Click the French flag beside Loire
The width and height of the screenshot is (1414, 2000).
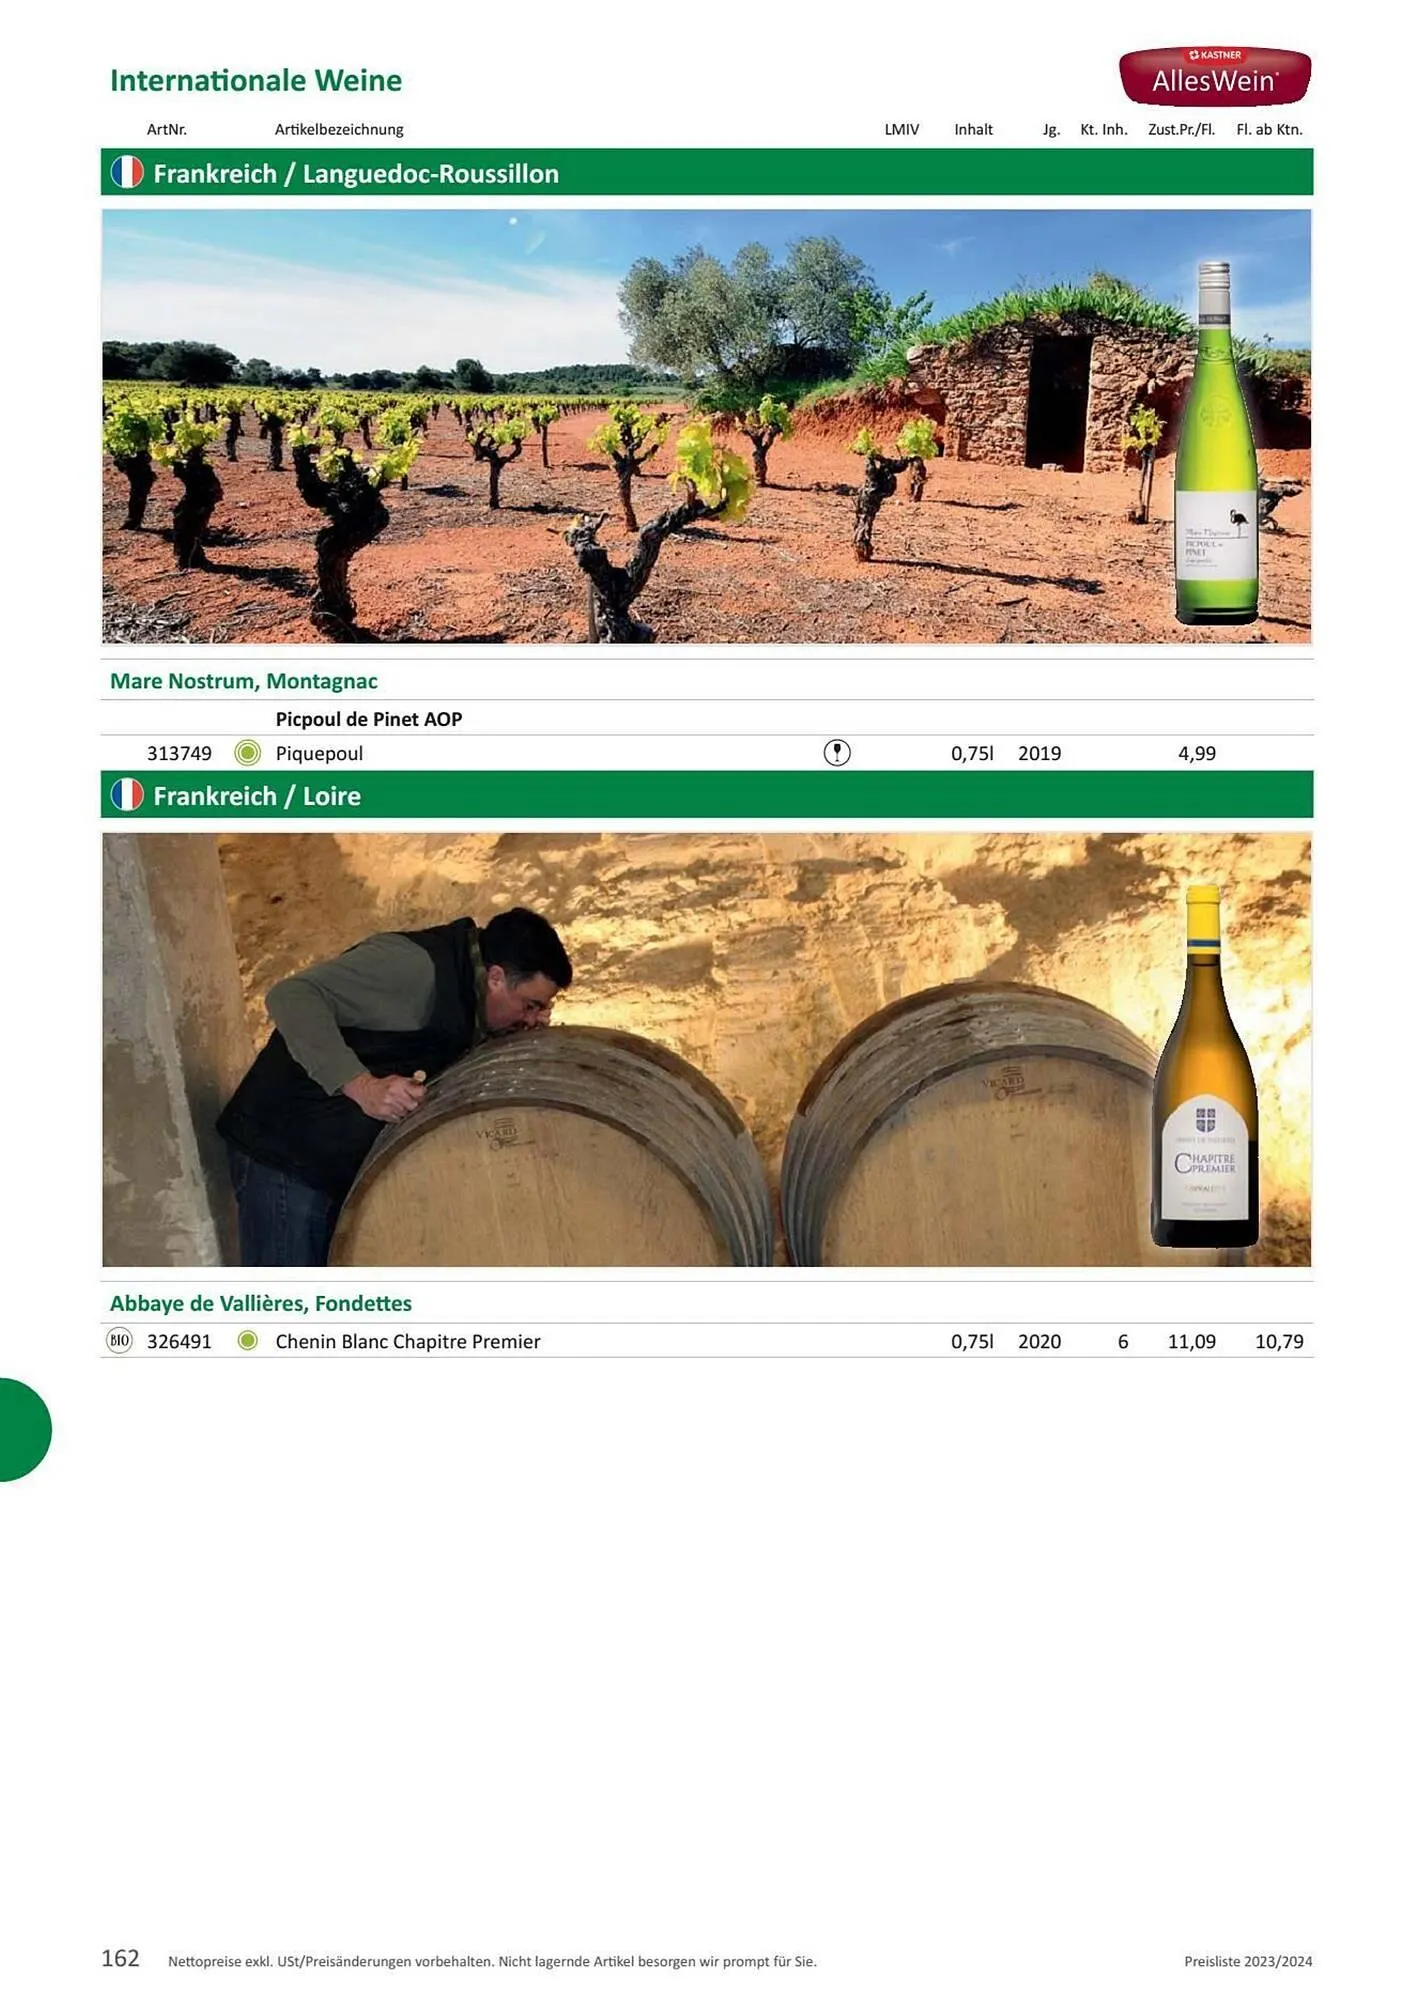(x=127, y=795)
